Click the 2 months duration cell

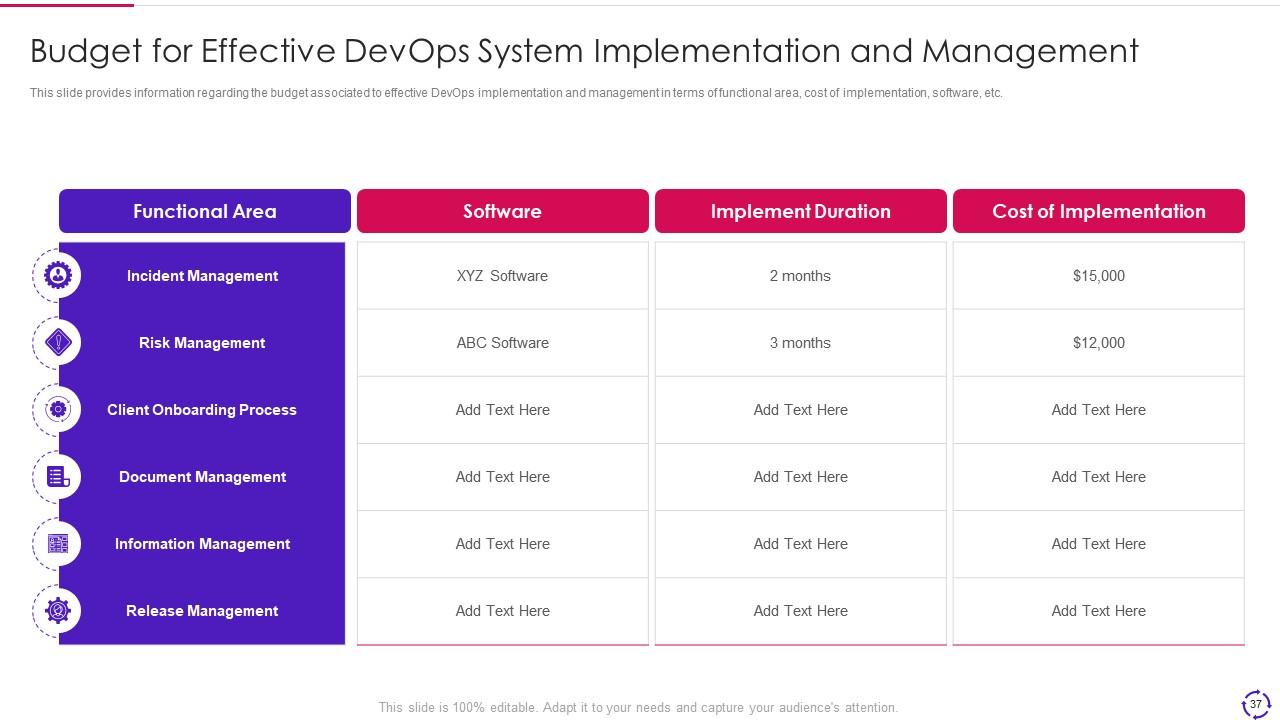(800, 276)
